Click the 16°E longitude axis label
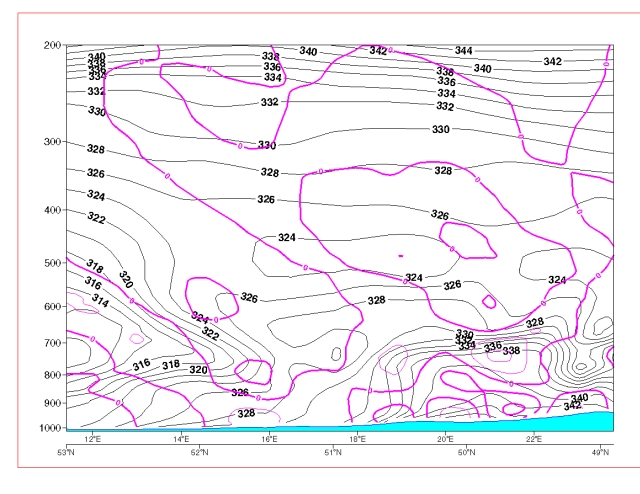 [x=269, y=439]
